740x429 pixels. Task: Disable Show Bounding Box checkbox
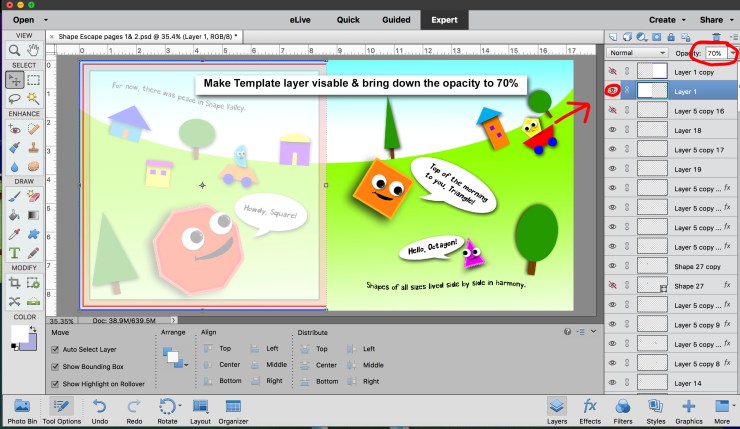point(56,367)
